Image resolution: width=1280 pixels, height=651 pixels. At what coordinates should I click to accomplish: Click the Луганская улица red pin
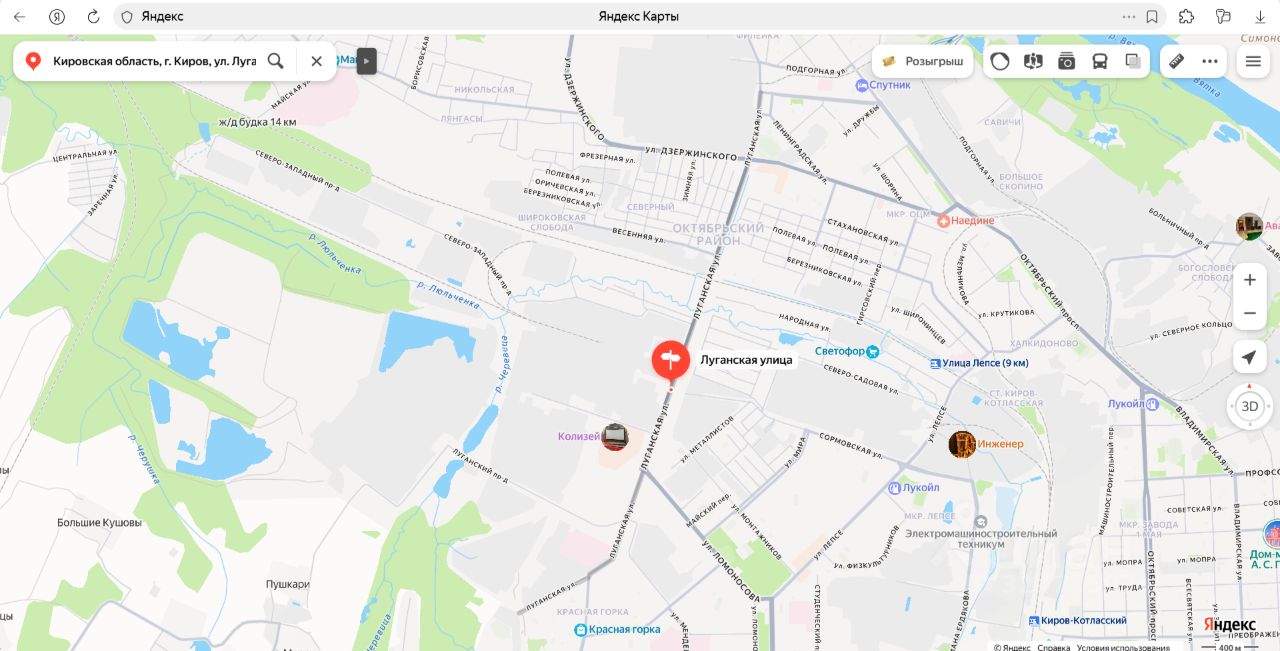click(x=671, y=361)
